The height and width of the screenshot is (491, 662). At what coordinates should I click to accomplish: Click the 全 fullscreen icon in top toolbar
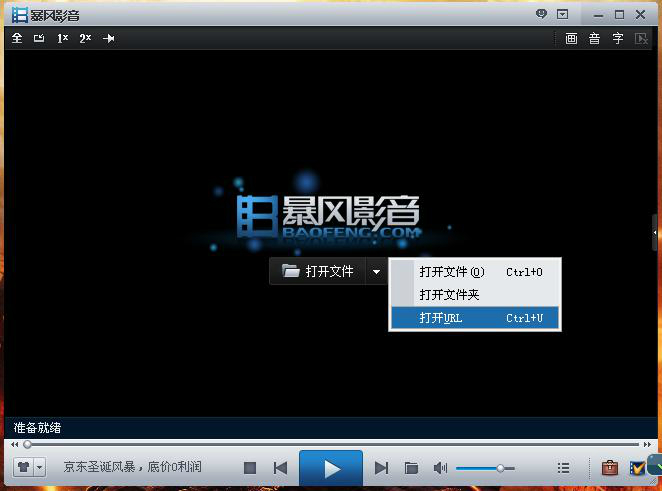coord(17,38)
